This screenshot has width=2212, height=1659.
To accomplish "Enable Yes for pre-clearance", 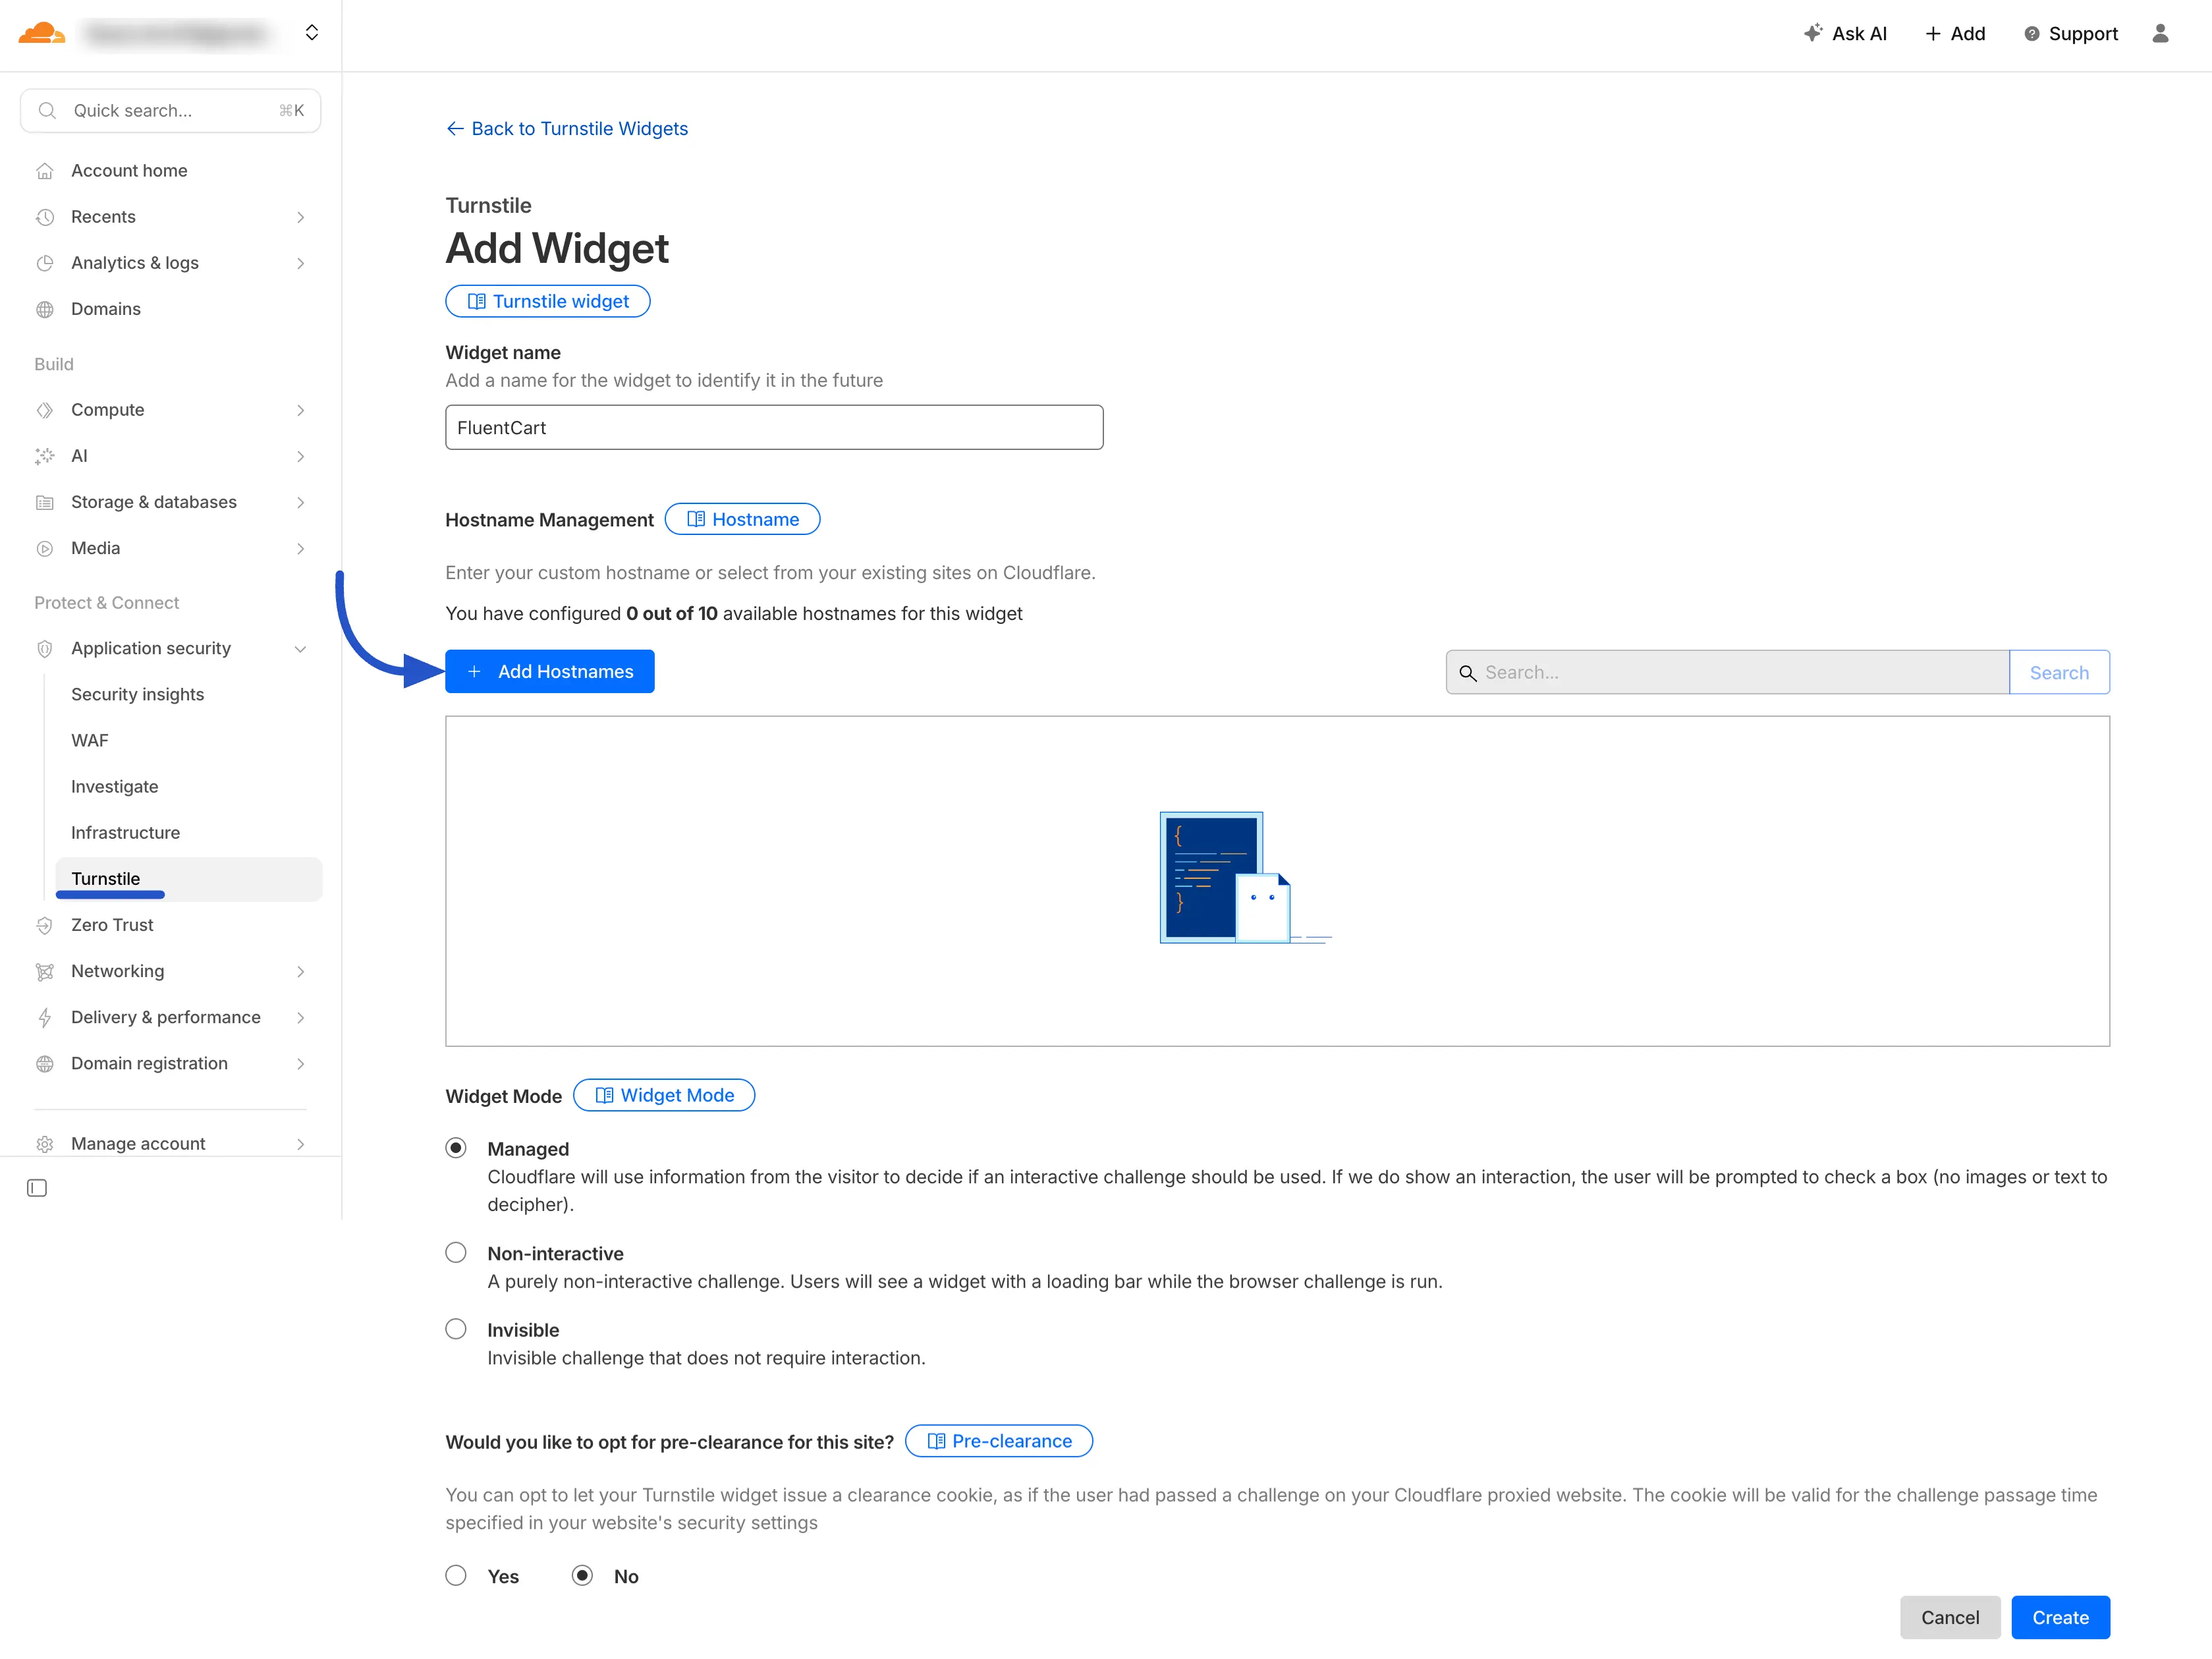I will pos(456,1575).
